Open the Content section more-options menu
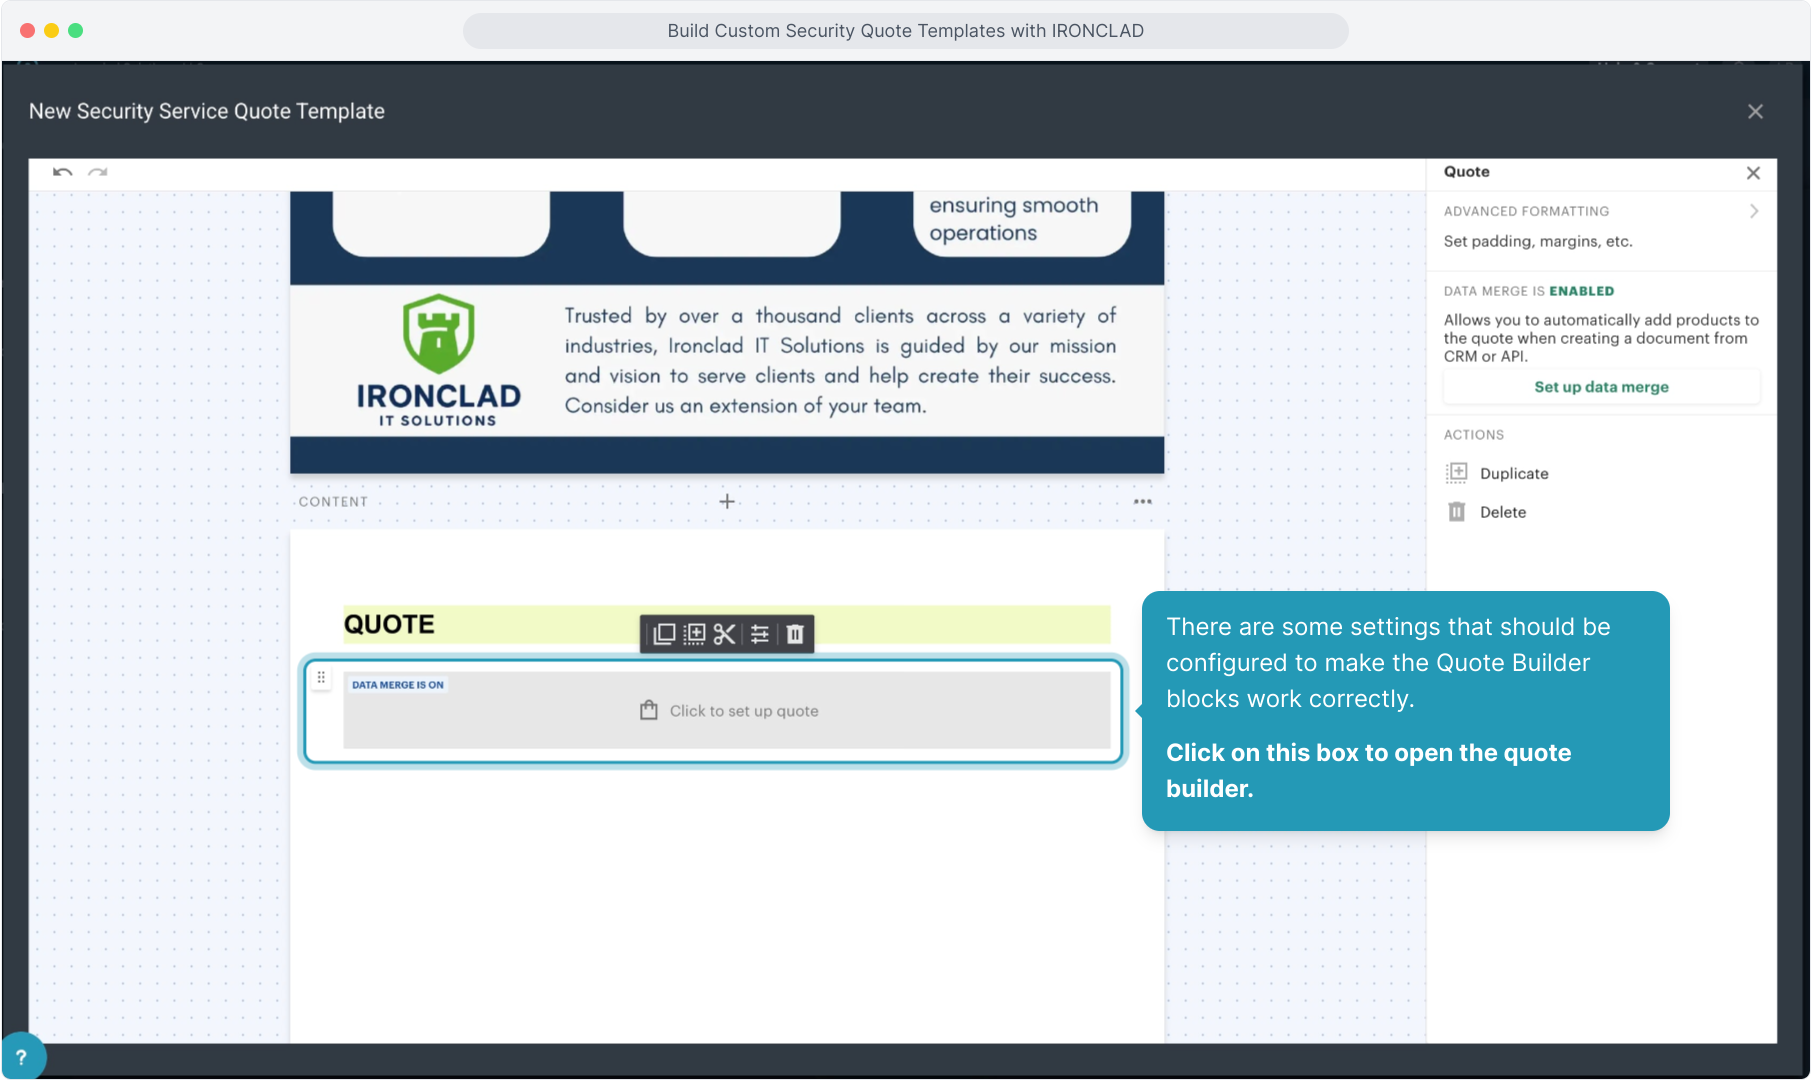This screenshot has width=1812, height=1080. point(1143,501)
